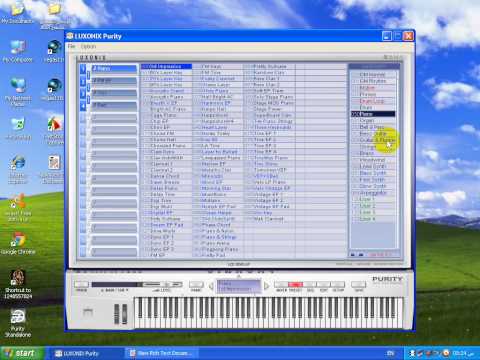Open the SETUP page button
The image size is (480, 360).
coord(337,284)
